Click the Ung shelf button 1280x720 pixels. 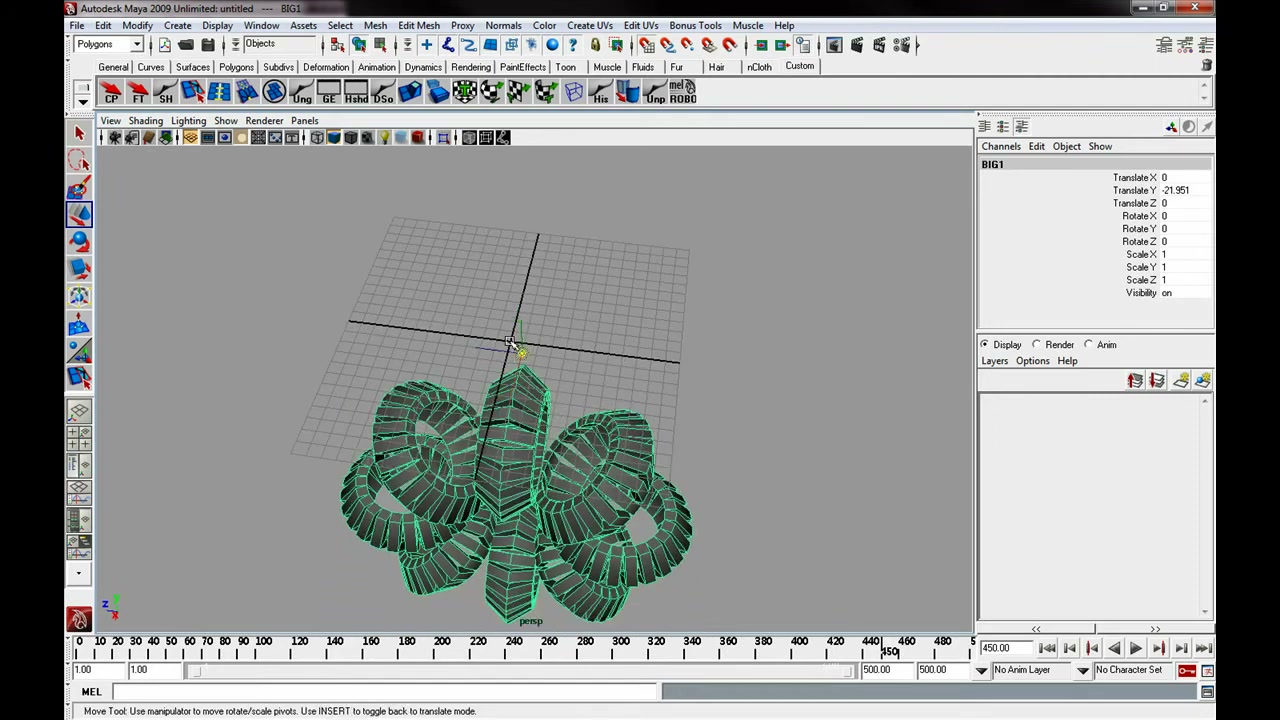tap(301, 92)
